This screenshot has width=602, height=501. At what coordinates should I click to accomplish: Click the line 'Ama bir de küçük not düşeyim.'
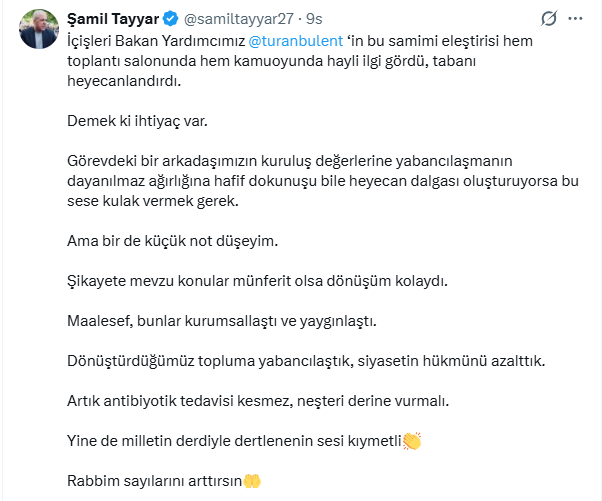[x=170, y=241]
